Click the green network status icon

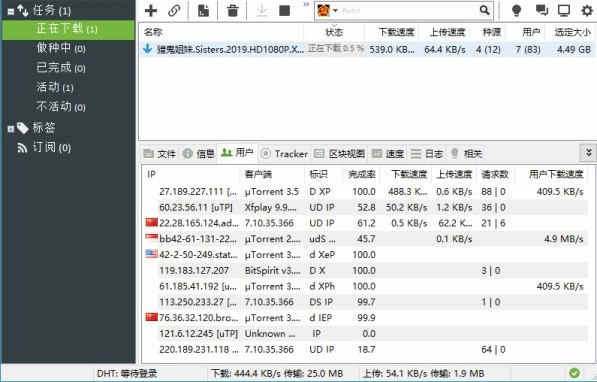click(x=574, y=373)
